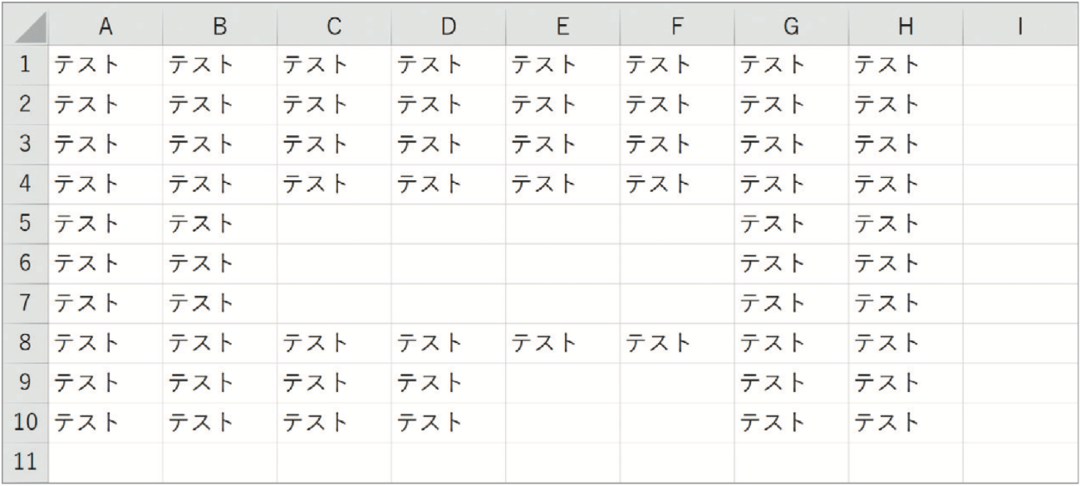
Task: Click empty cell C5
Action: click(x=334, y=224)
